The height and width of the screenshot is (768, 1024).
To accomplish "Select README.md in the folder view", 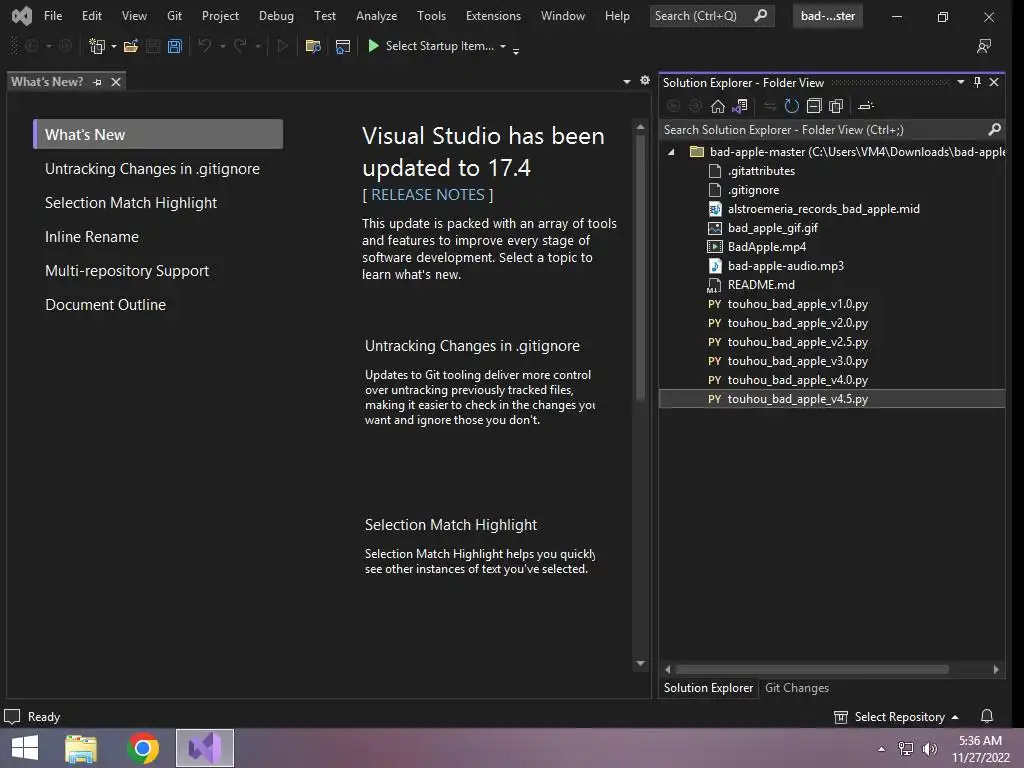I will tap(761, 285).
